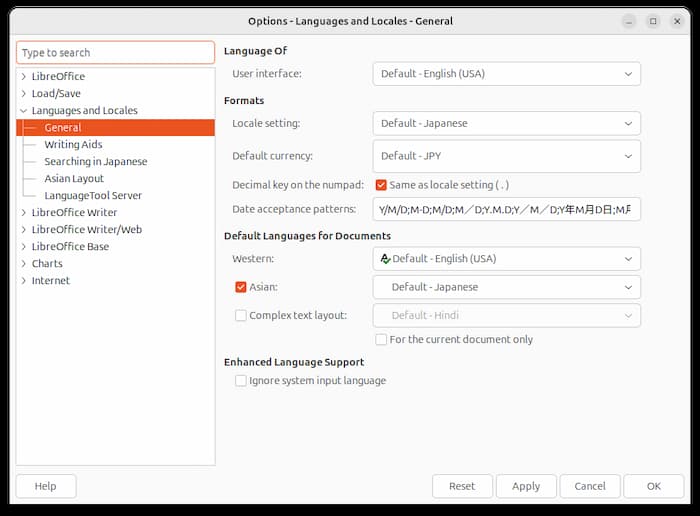
Task: Expand the LibreOffice Base node
Action: point(24,246)
